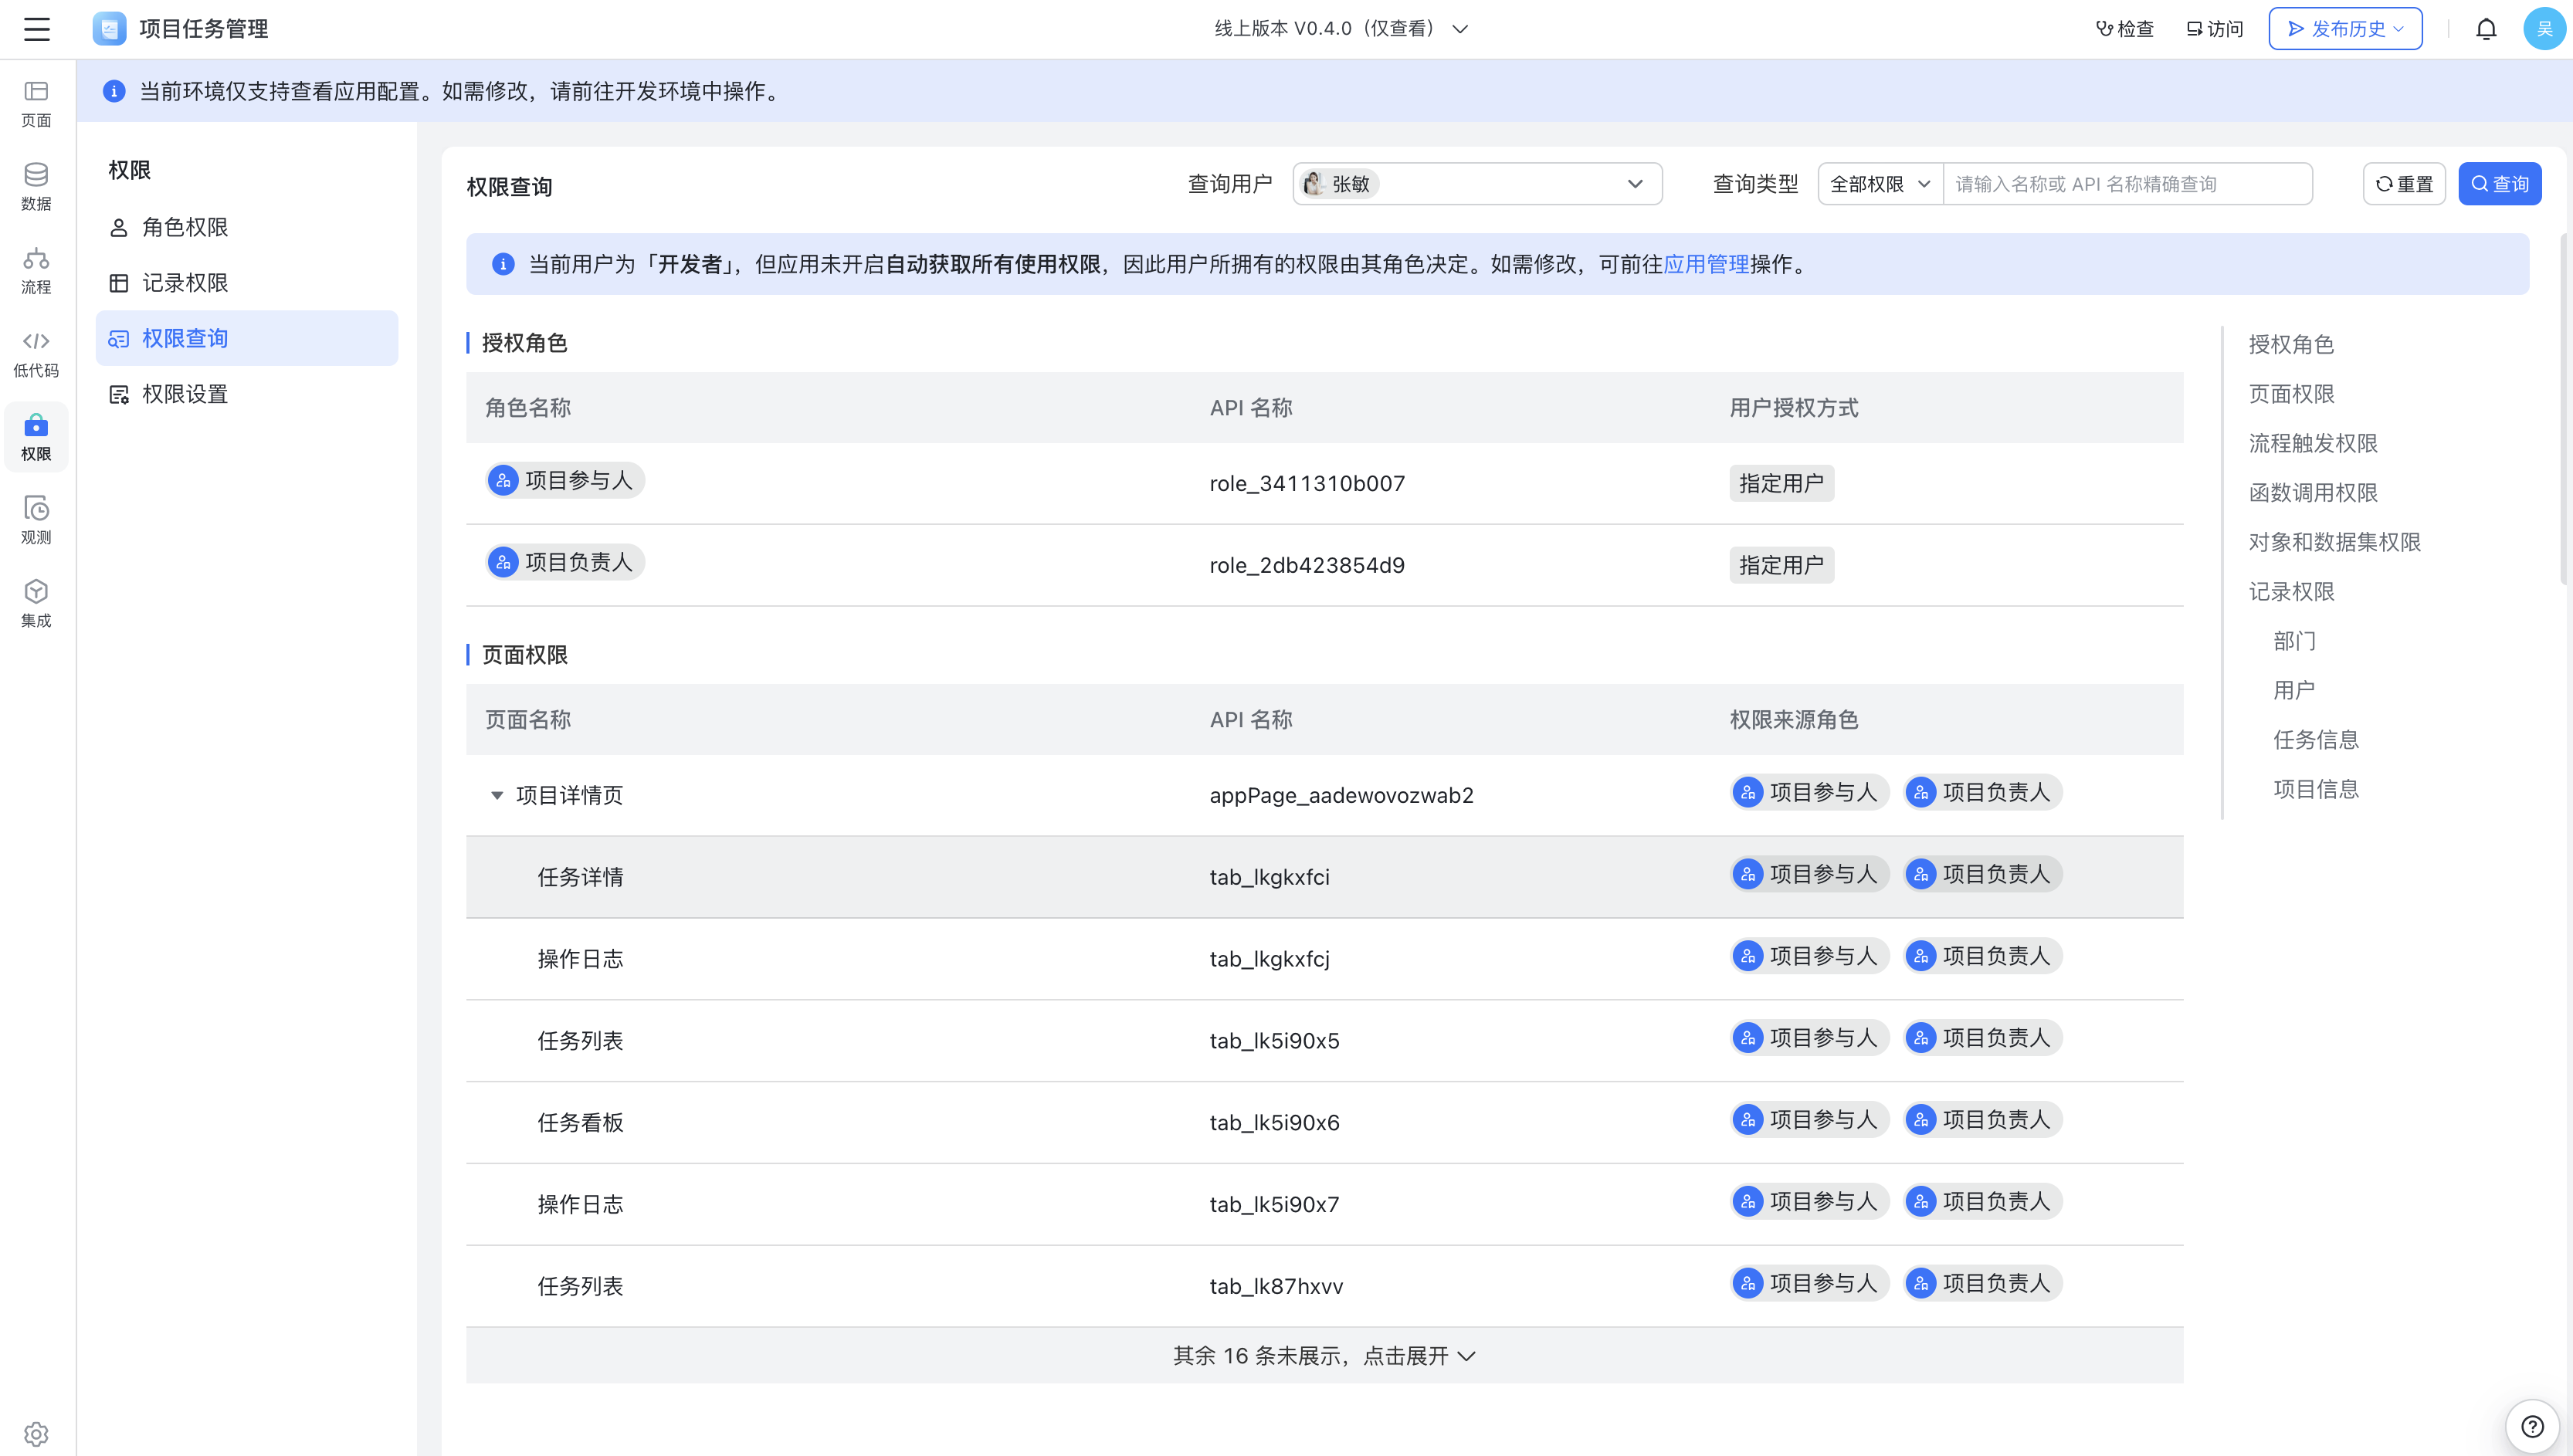Screen dimensions: 2573x1456
Task: Click the info icon in the top banner
Action: [114, 91]
